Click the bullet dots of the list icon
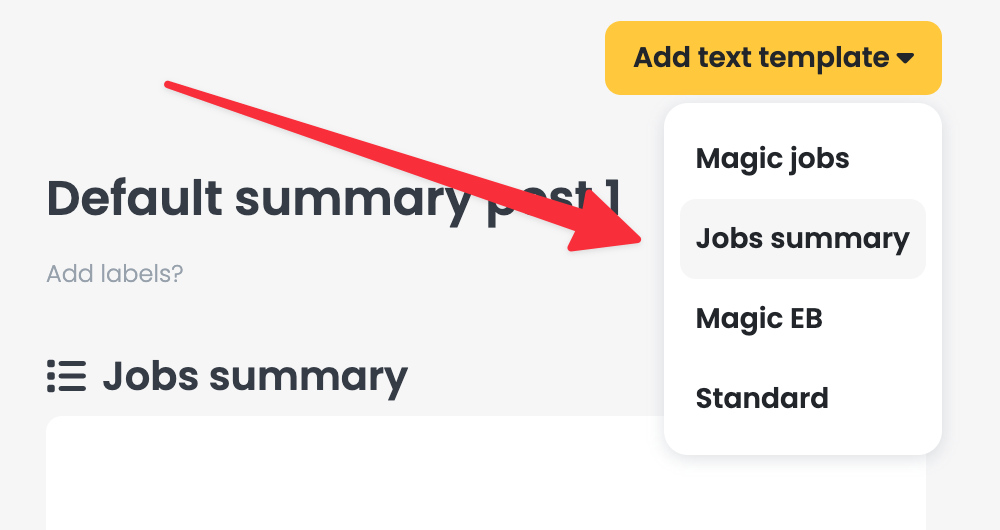This screenshot has height=530, width=1000. pos(51,376)
